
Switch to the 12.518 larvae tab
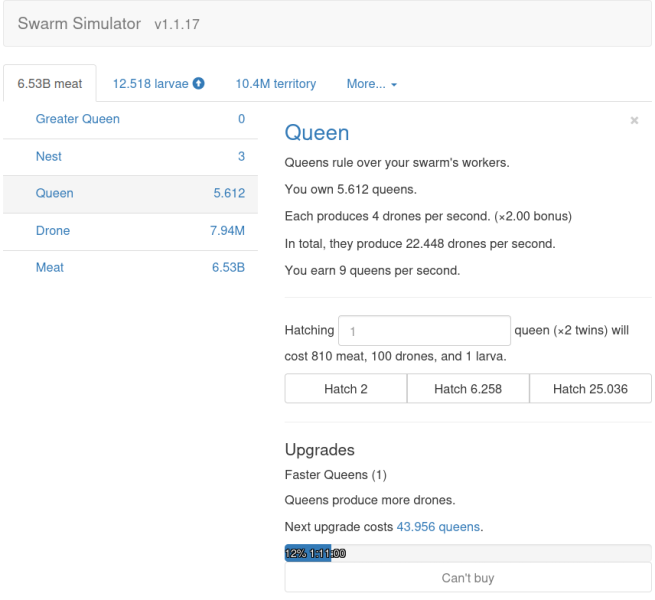pyautogui.click(x=158, y=84)
